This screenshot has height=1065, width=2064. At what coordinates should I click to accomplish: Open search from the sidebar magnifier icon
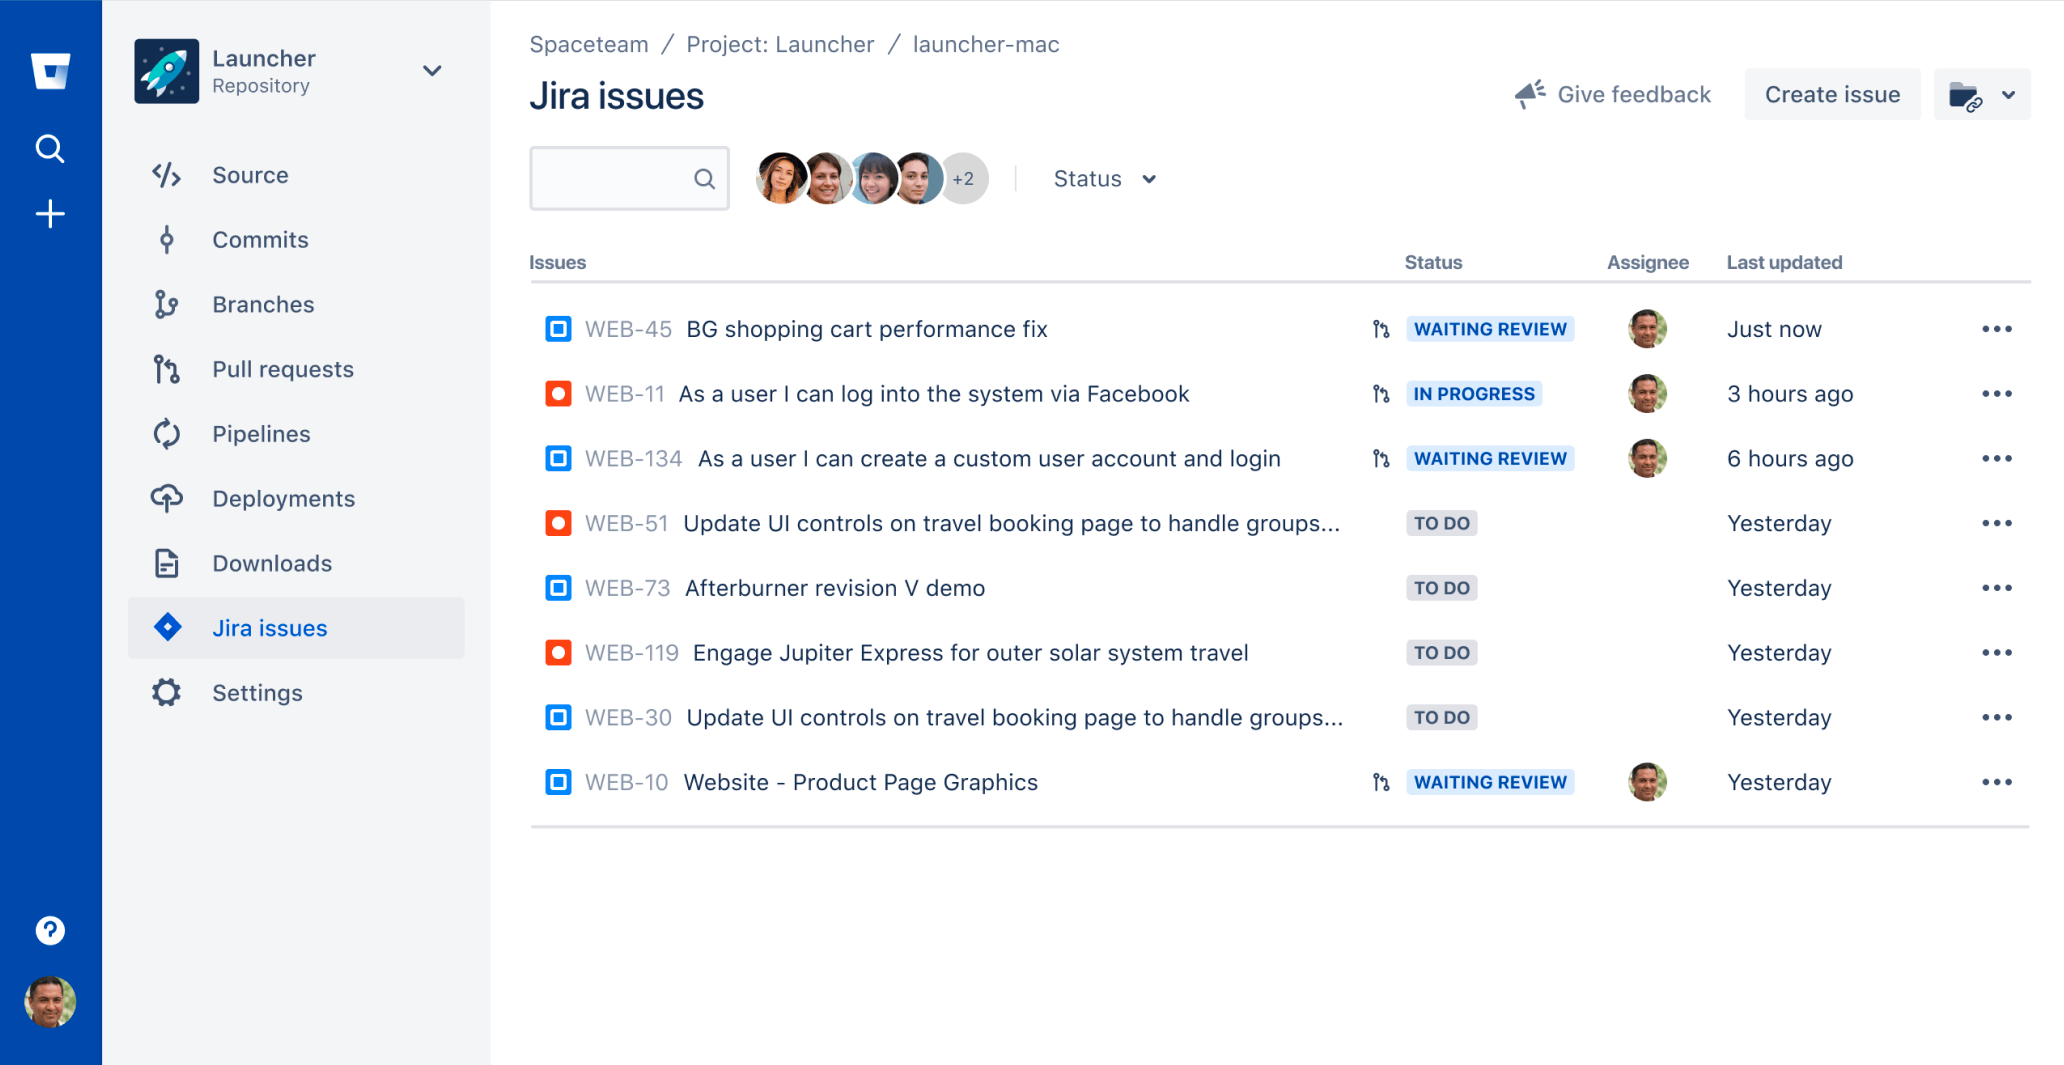[x=49, y=148]
